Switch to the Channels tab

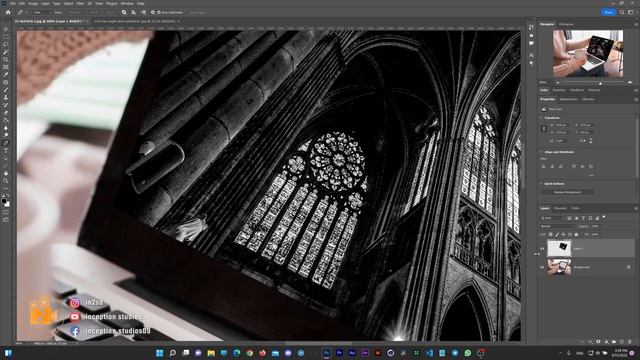[560, 208]
